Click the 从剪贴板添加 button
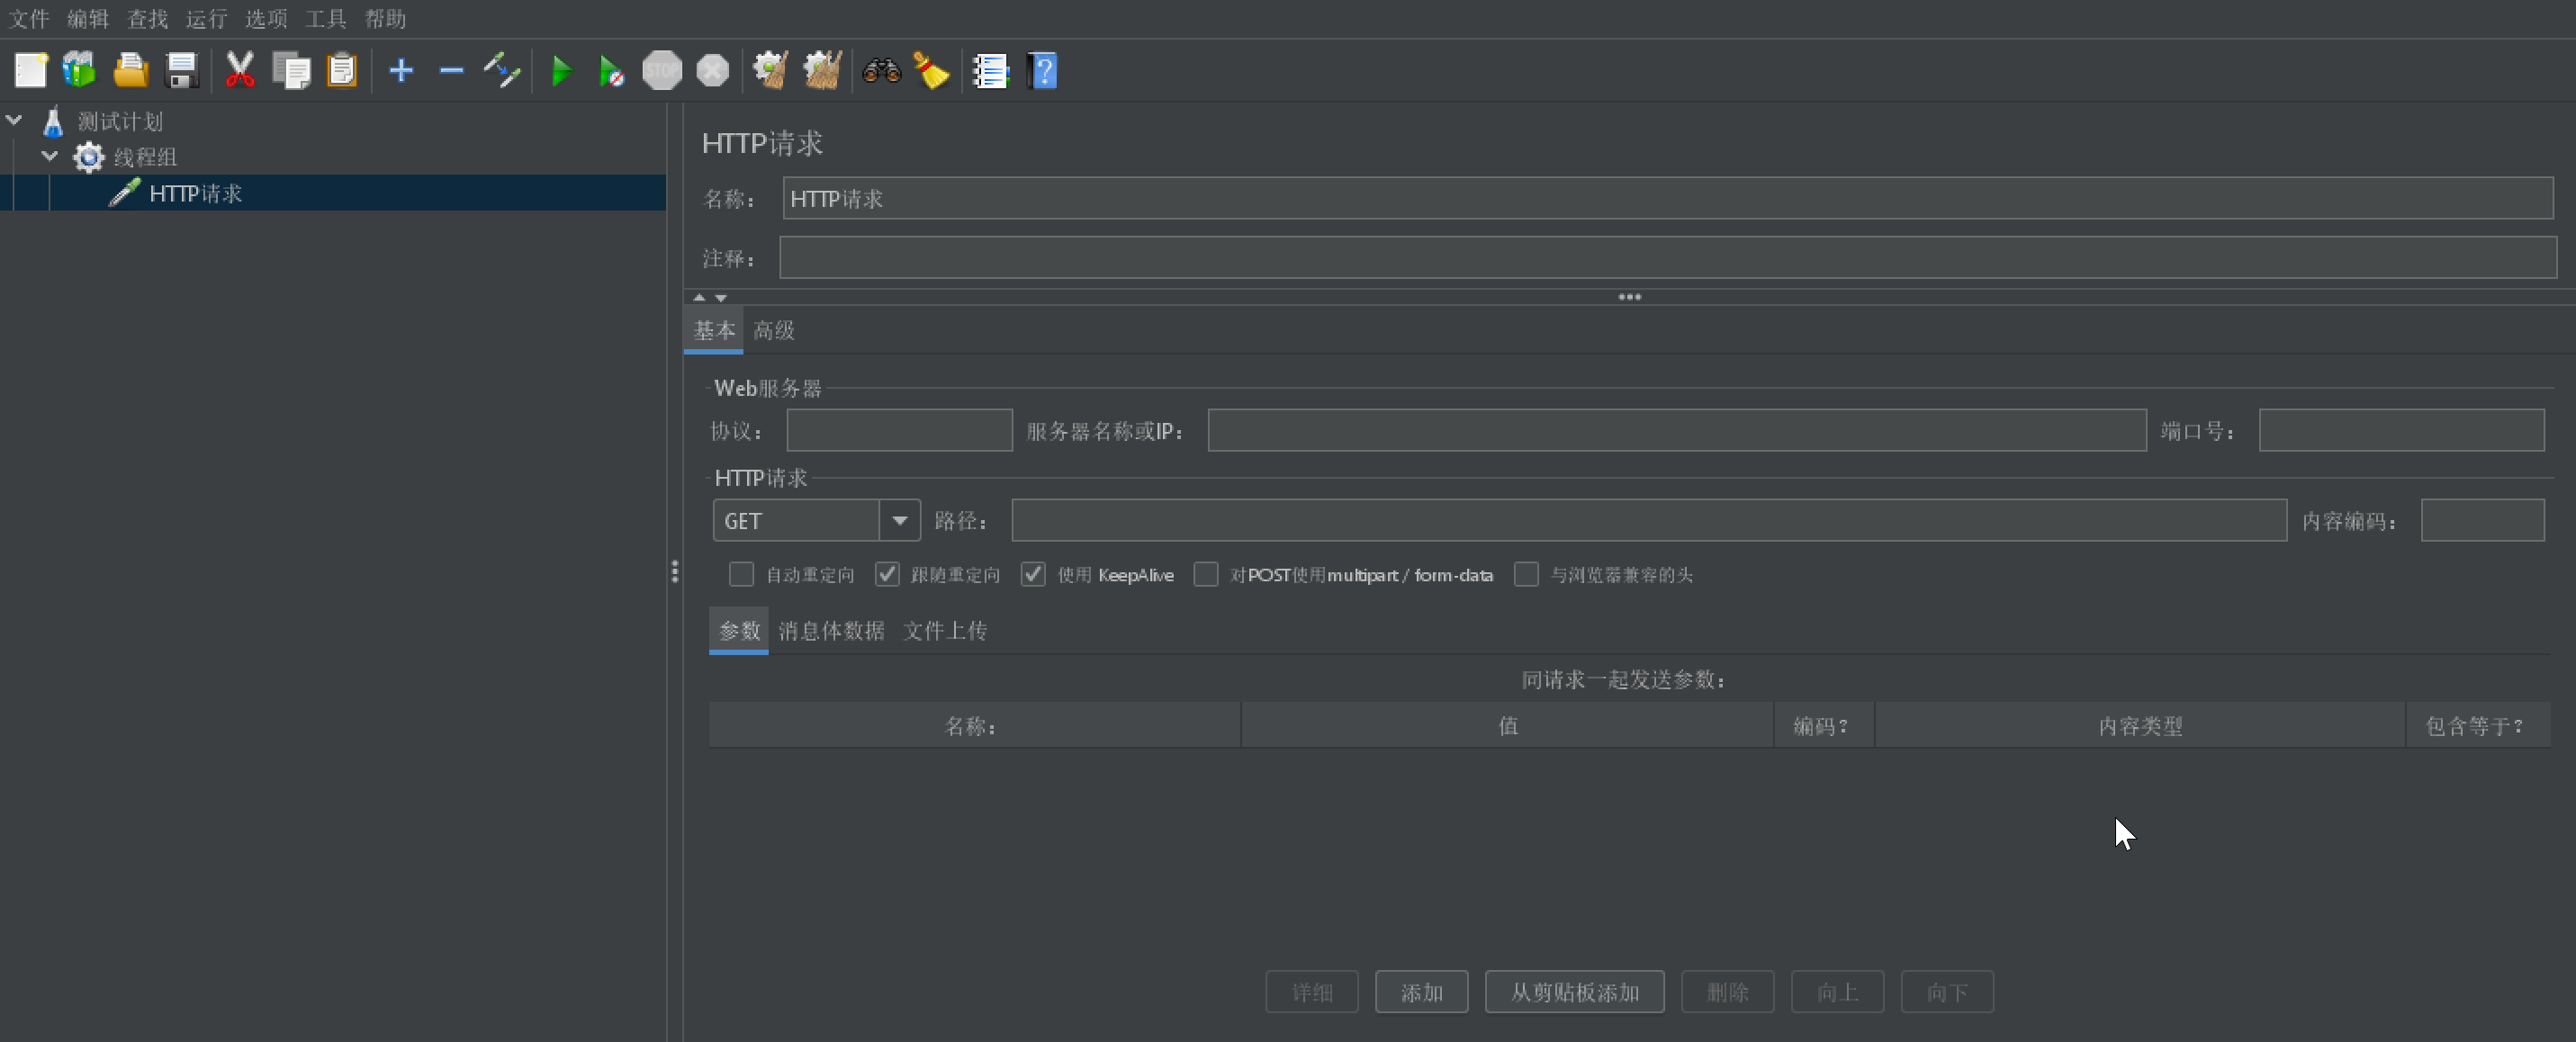This screenshot has height=1042, width=2576. [1575, 992]
